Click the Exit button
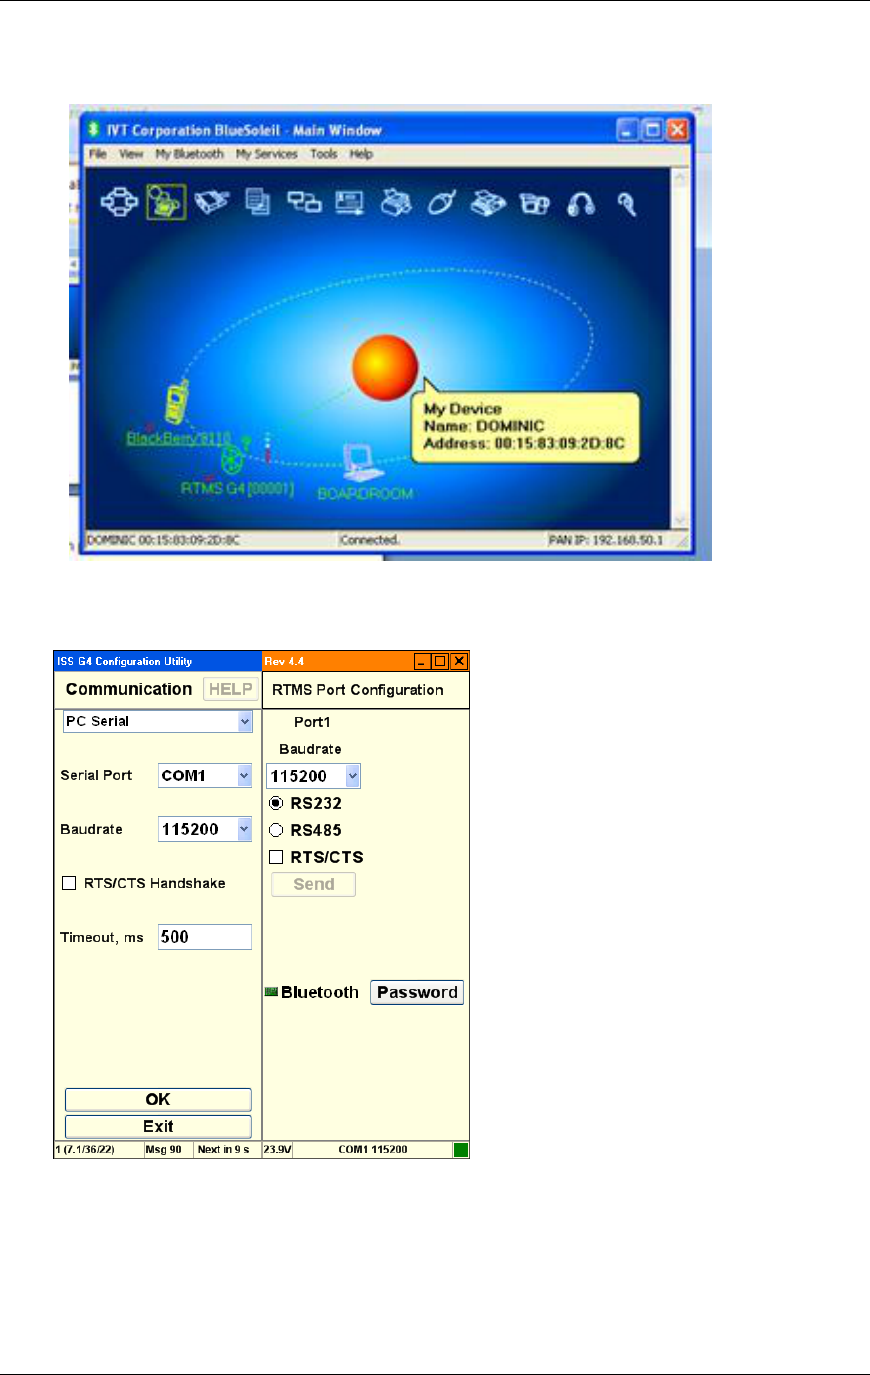The width and height of the screenshot is (870, 1375). coord(158,1126)
